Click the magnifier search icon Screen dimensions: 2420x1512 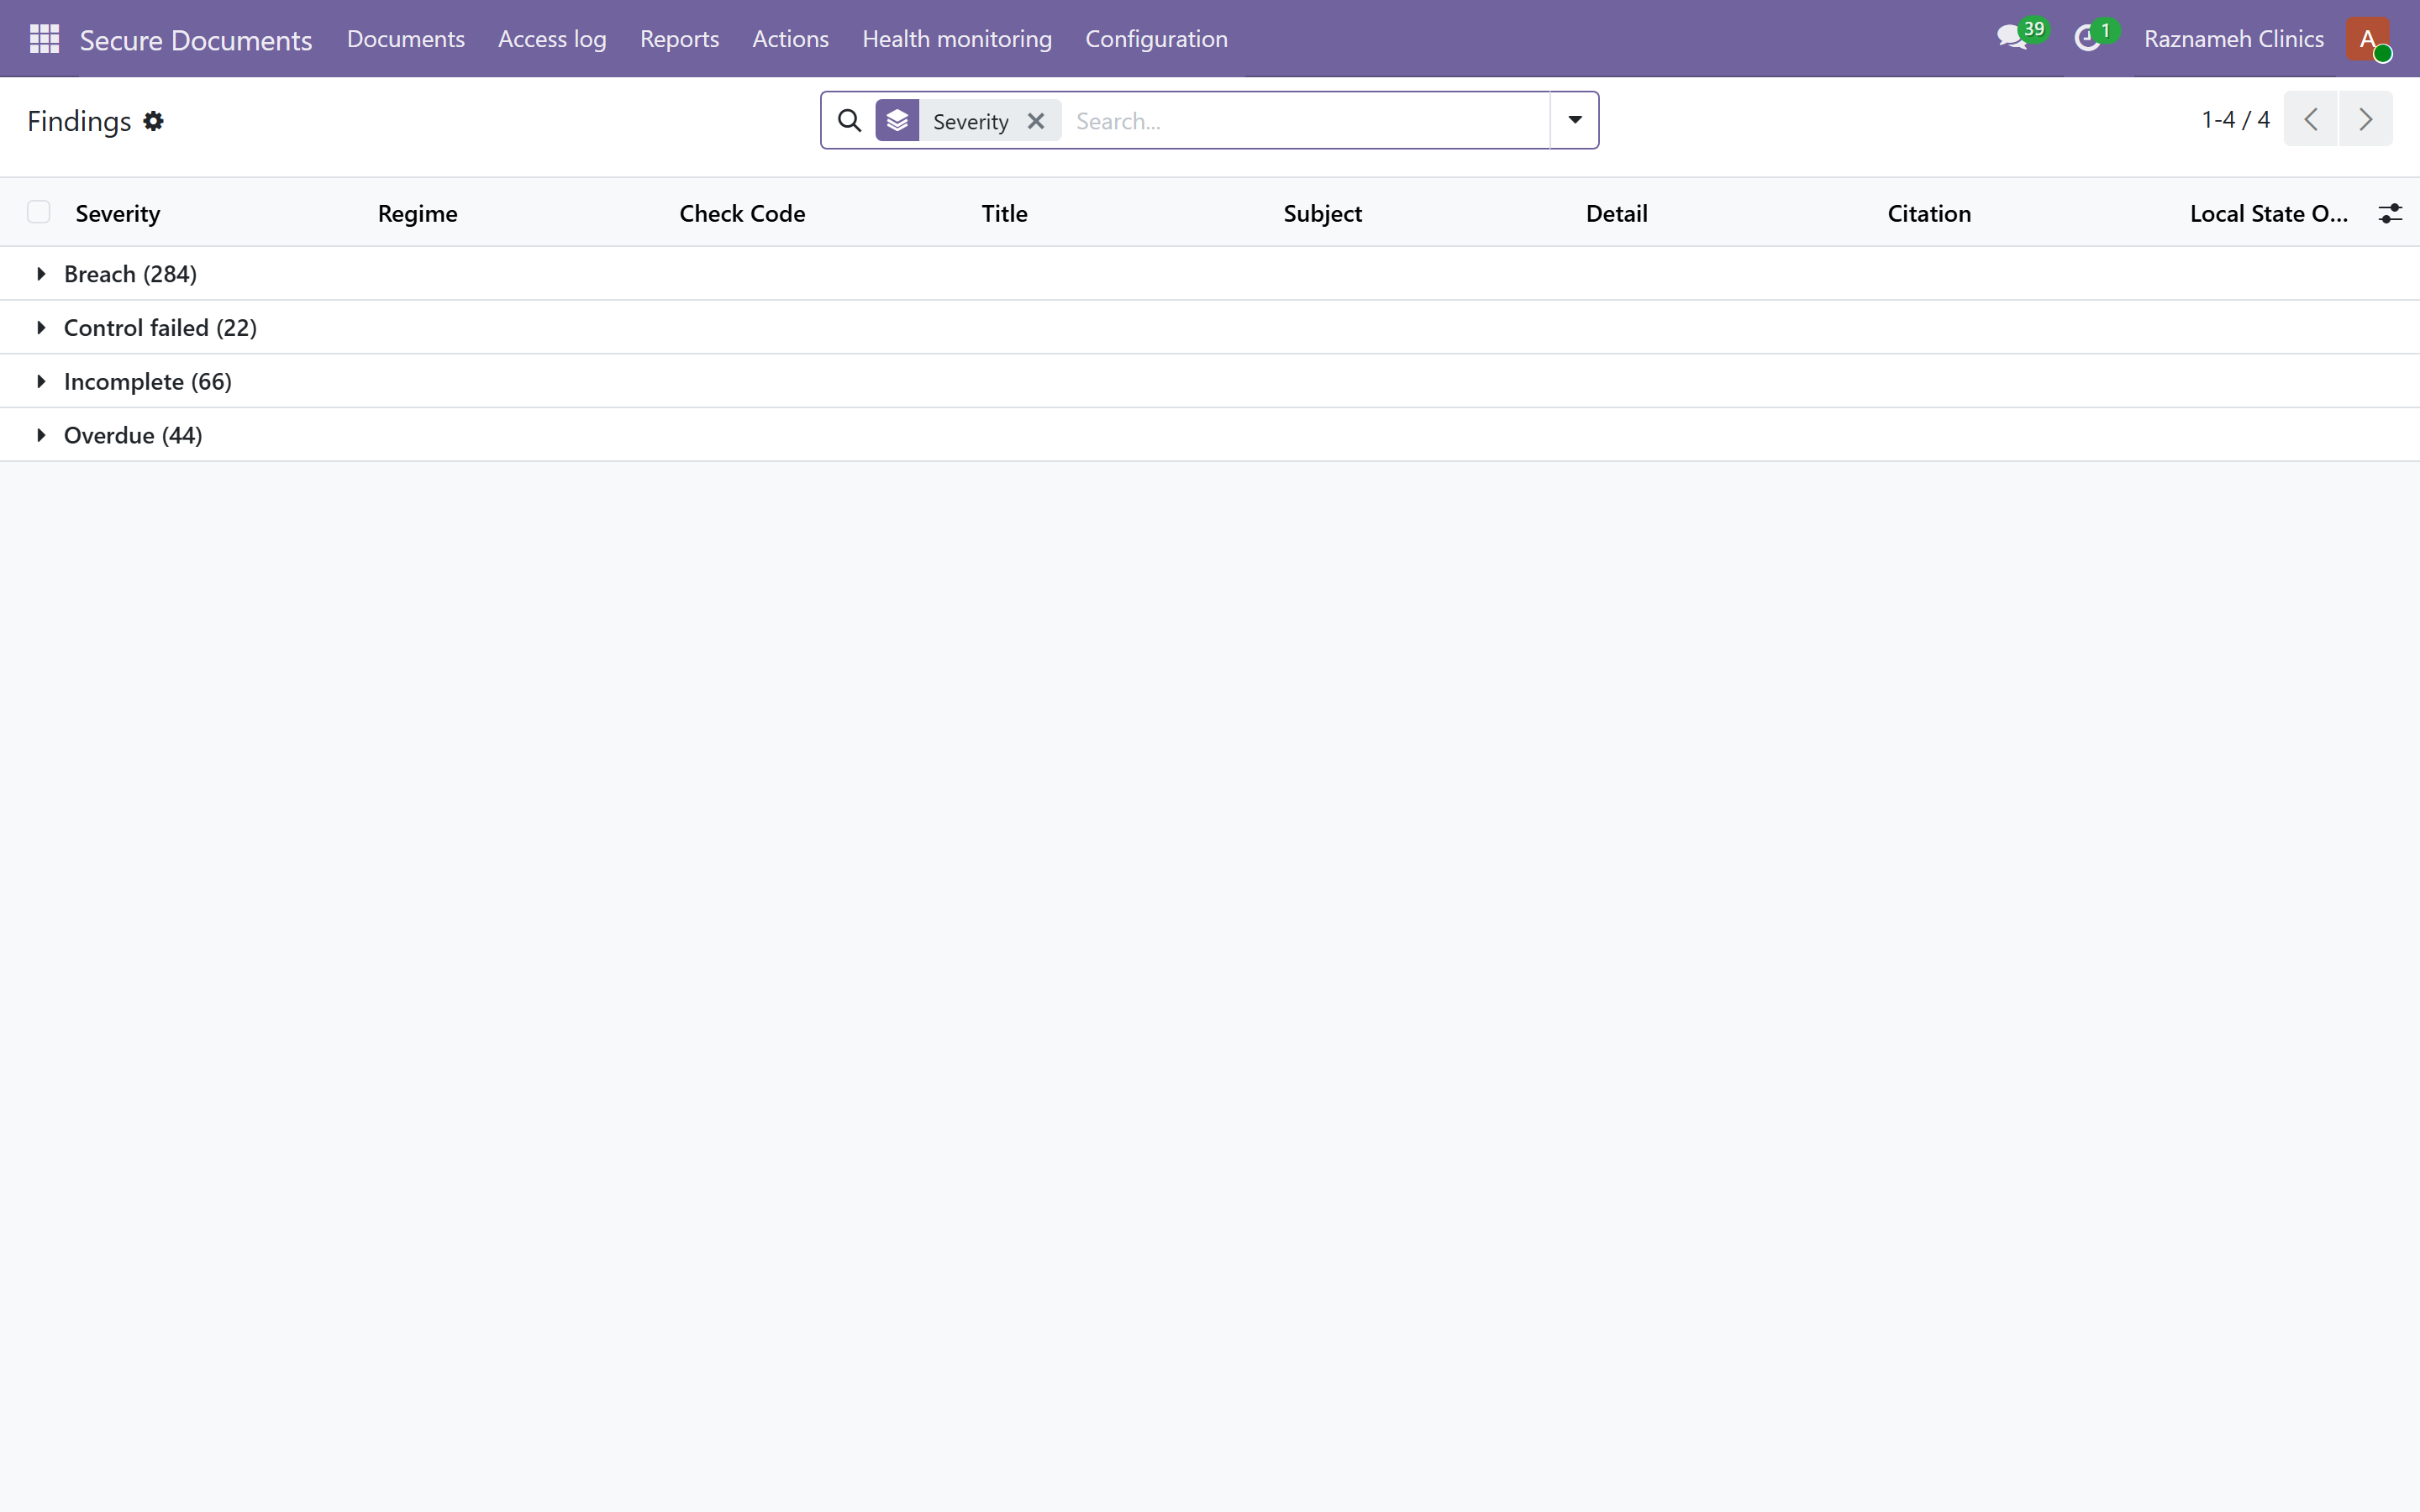(x=849, y=121)
